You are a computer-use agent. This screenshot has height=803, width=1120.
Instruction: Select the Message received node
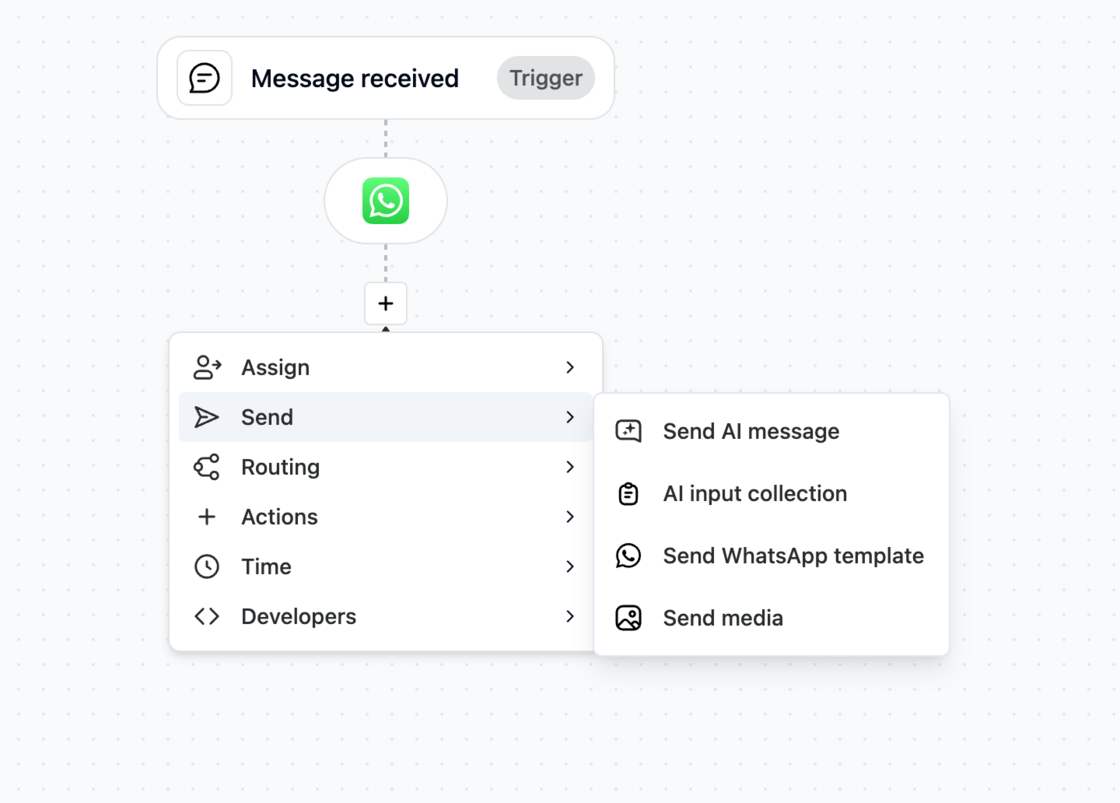386,78
